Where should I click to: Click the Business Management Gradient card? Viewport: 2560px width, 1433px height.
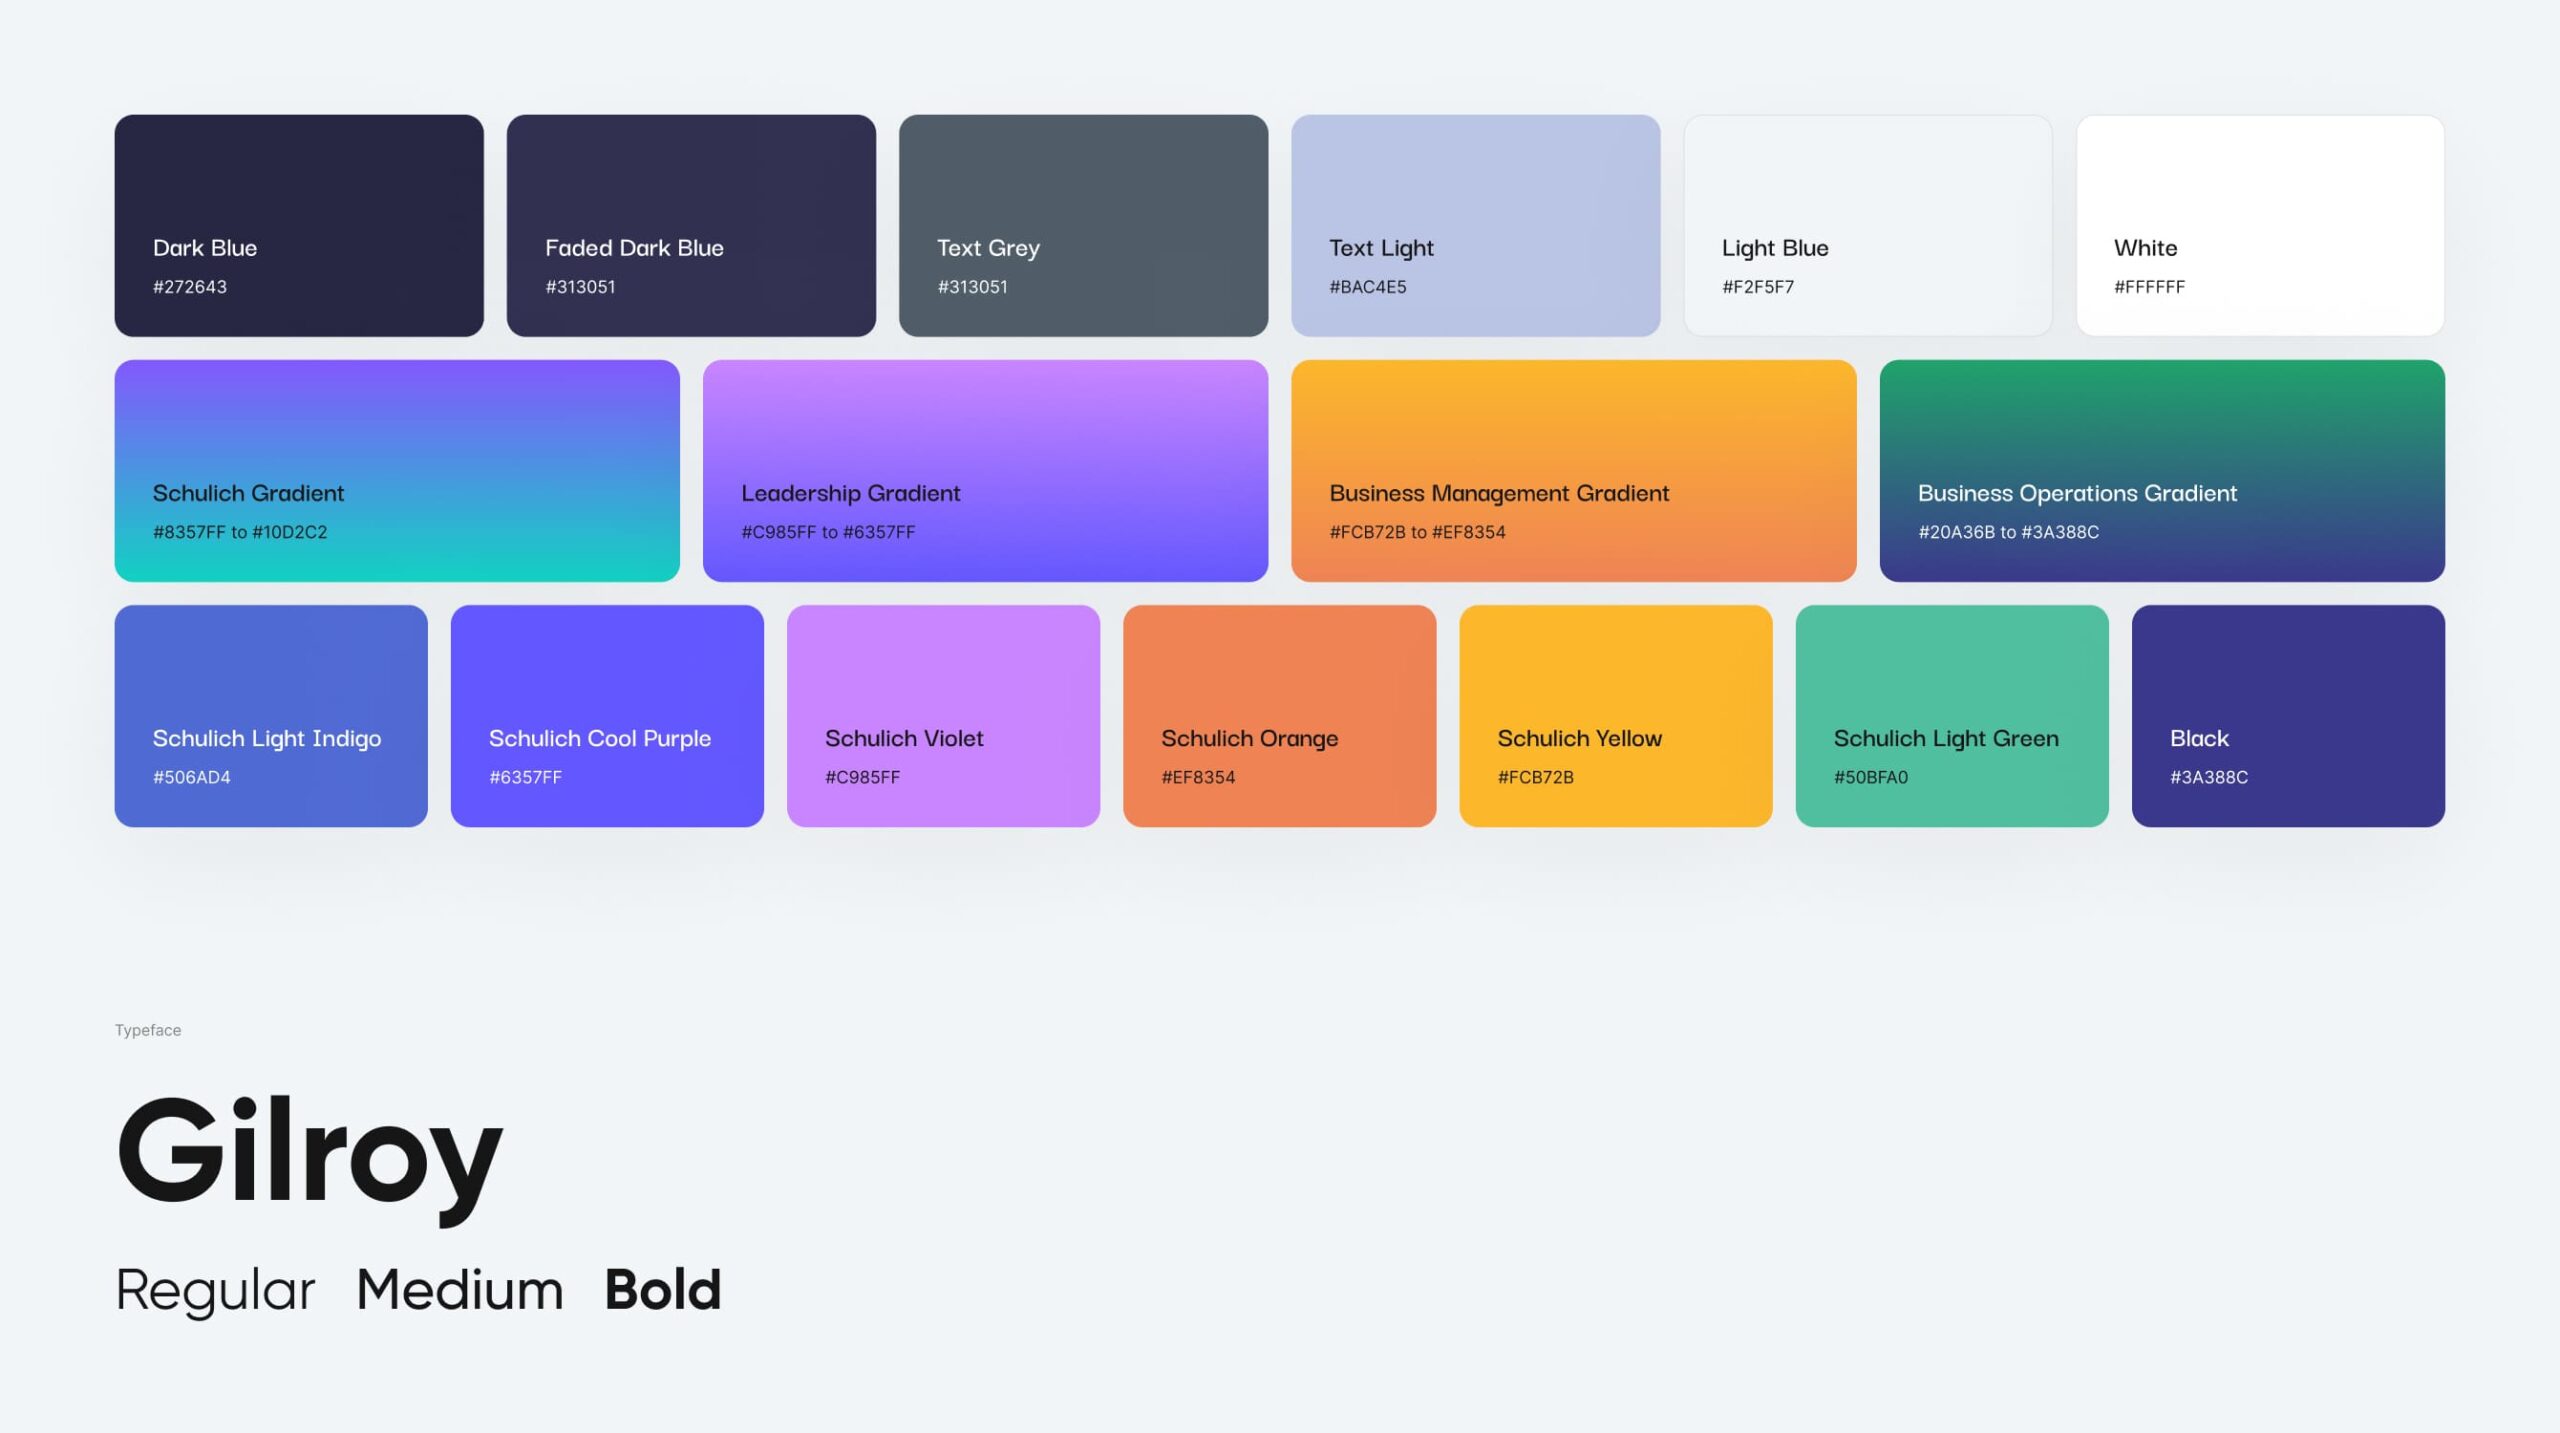[1573, 471]
